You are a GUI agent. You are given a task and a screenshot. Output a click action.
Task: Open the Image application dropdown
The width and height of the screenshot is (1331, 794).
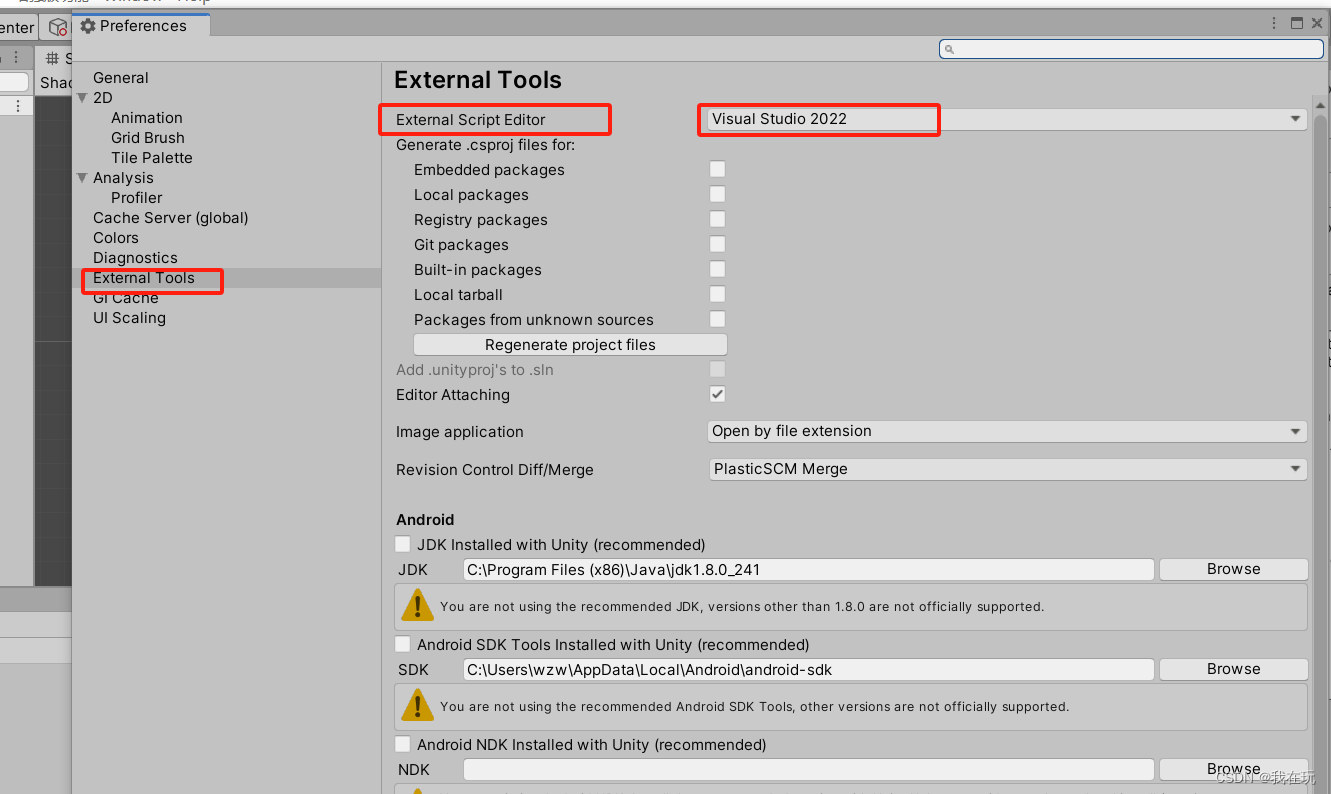tap(1006, 431)
